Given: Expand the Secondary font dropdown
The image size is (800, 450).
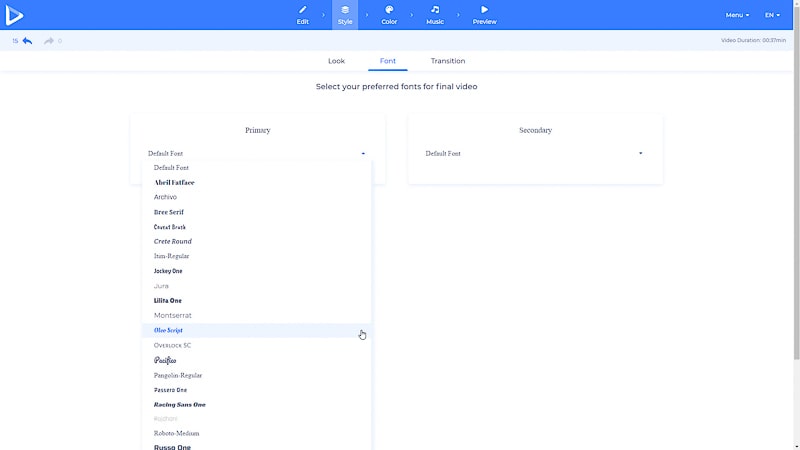Looking at the screenshot, I should pos(640,154).
